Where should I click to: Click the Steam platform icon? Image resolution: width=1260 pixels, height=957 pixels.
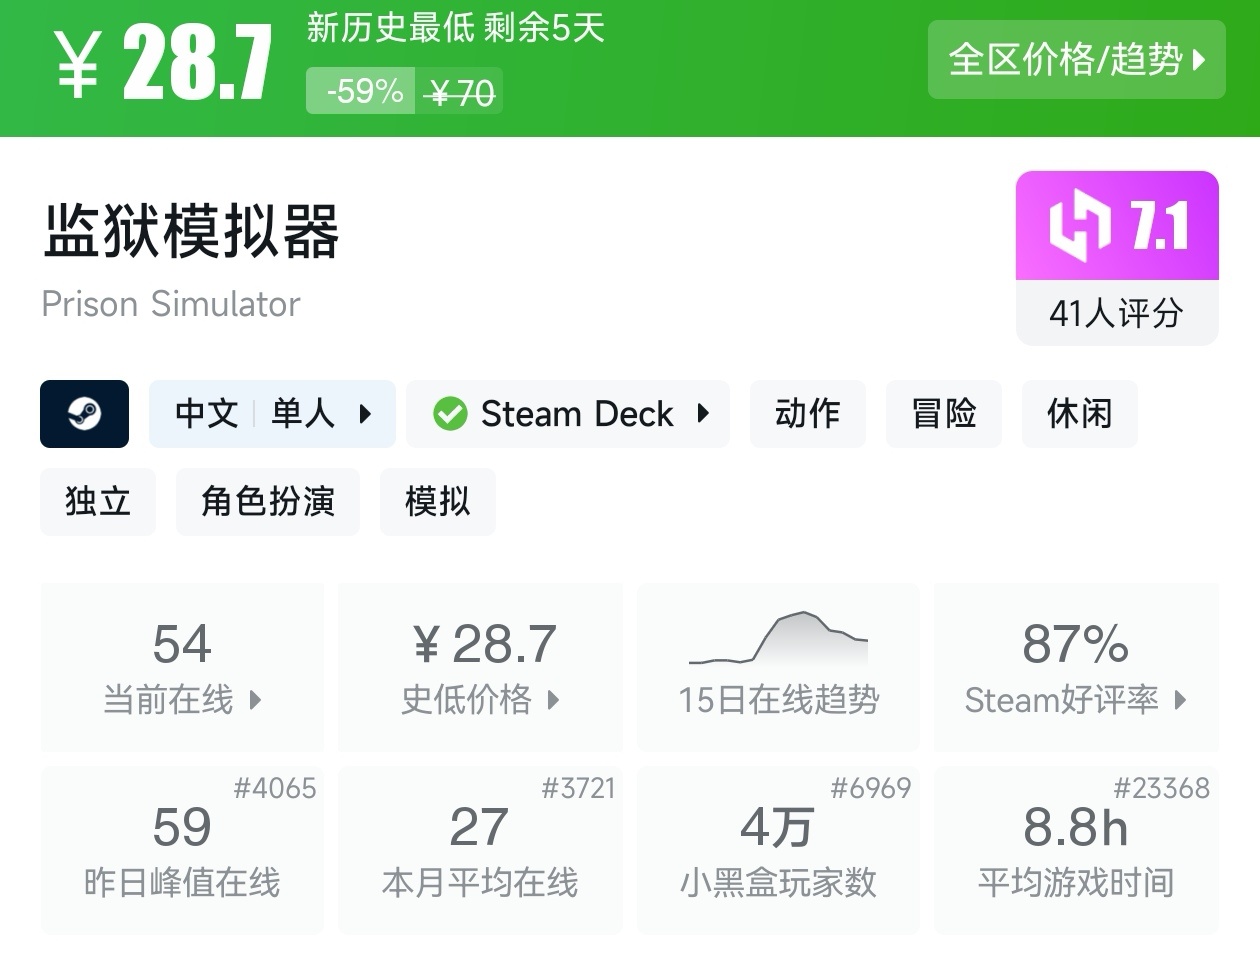point(84,413)
